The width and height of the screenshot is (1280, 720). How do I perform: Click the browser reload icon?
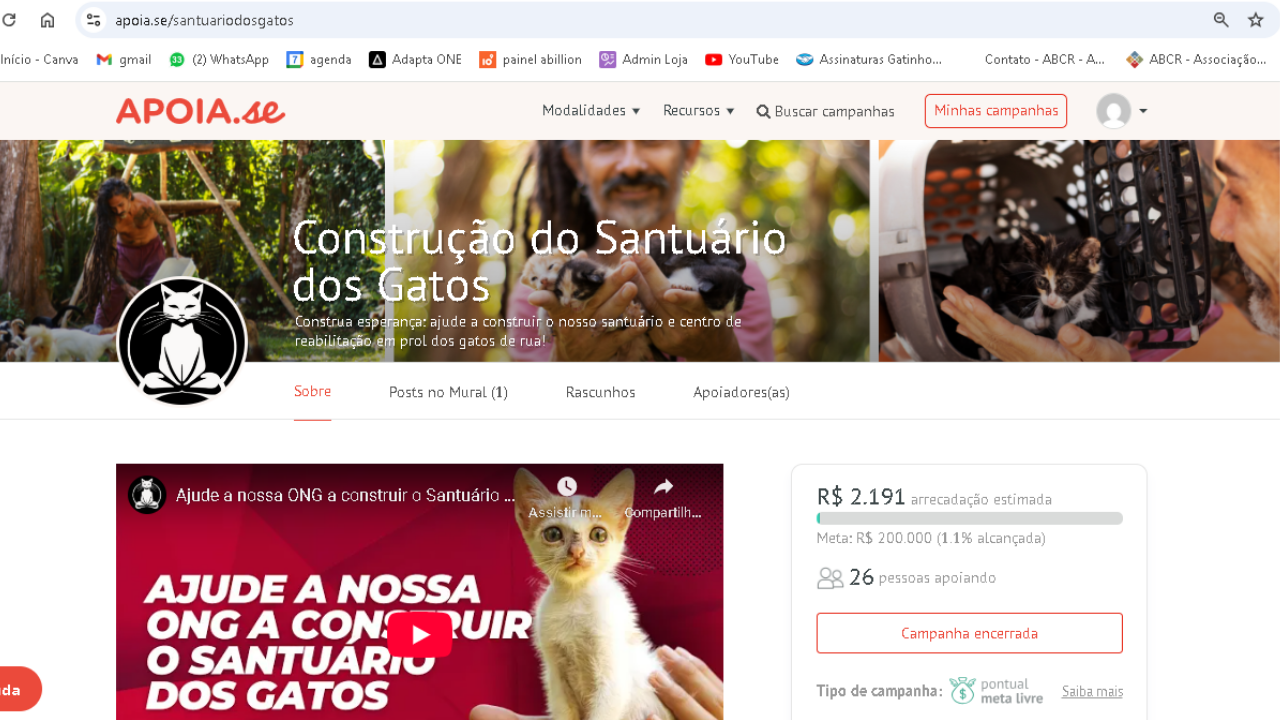(x=10, y=20)
